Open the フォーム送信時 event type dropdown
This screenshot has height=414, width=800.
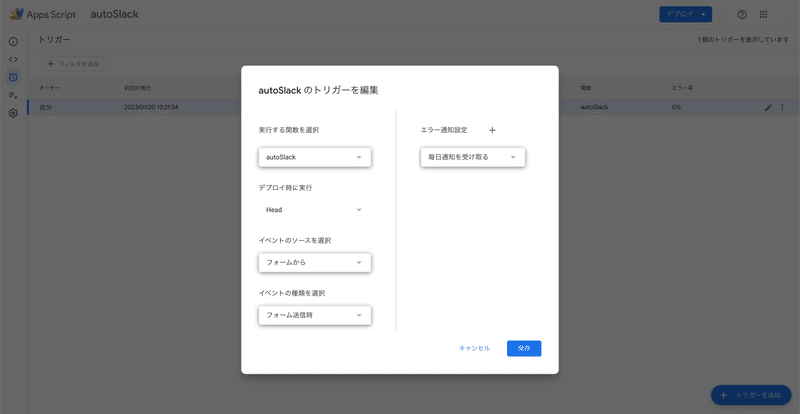pos(314,315)
